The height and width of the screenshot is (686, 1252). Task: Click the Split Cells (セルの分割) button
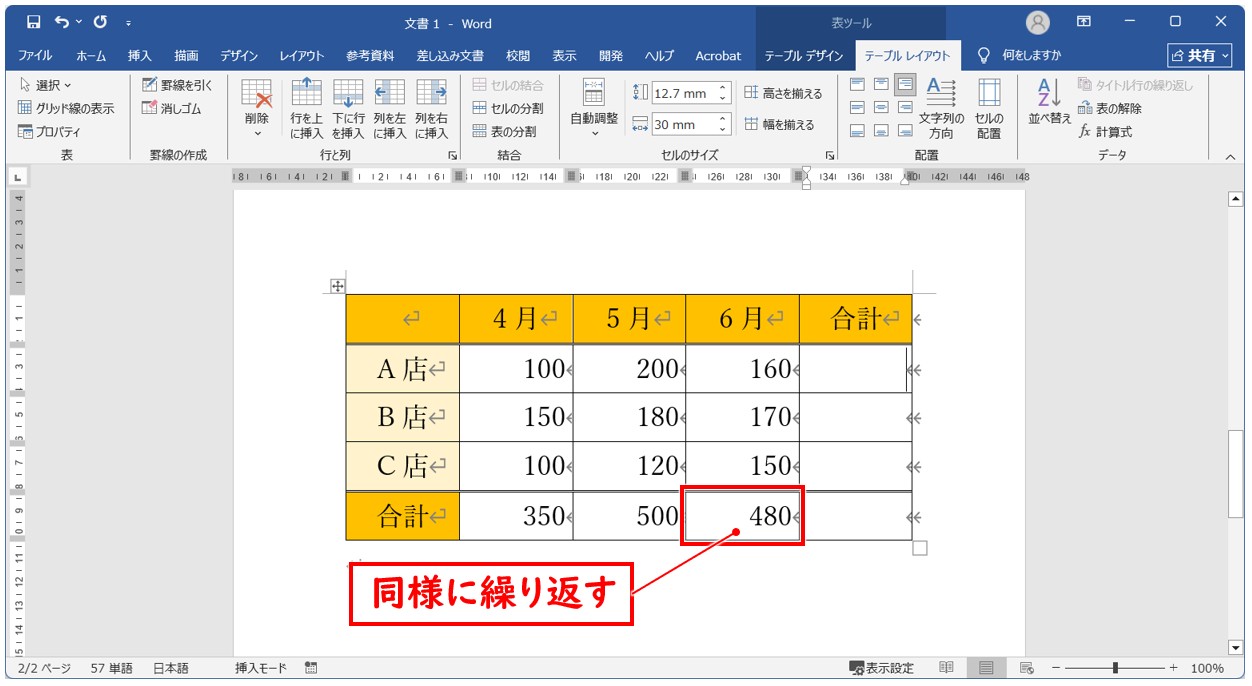tap(508, 108)
